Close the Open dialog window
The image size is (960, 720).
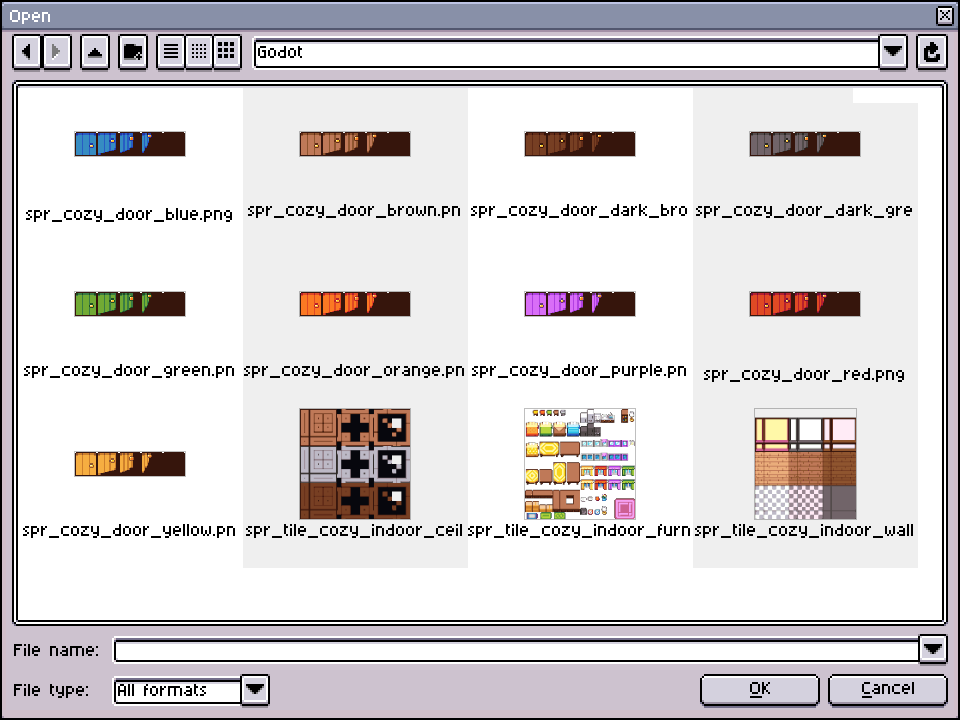(945, 16)
